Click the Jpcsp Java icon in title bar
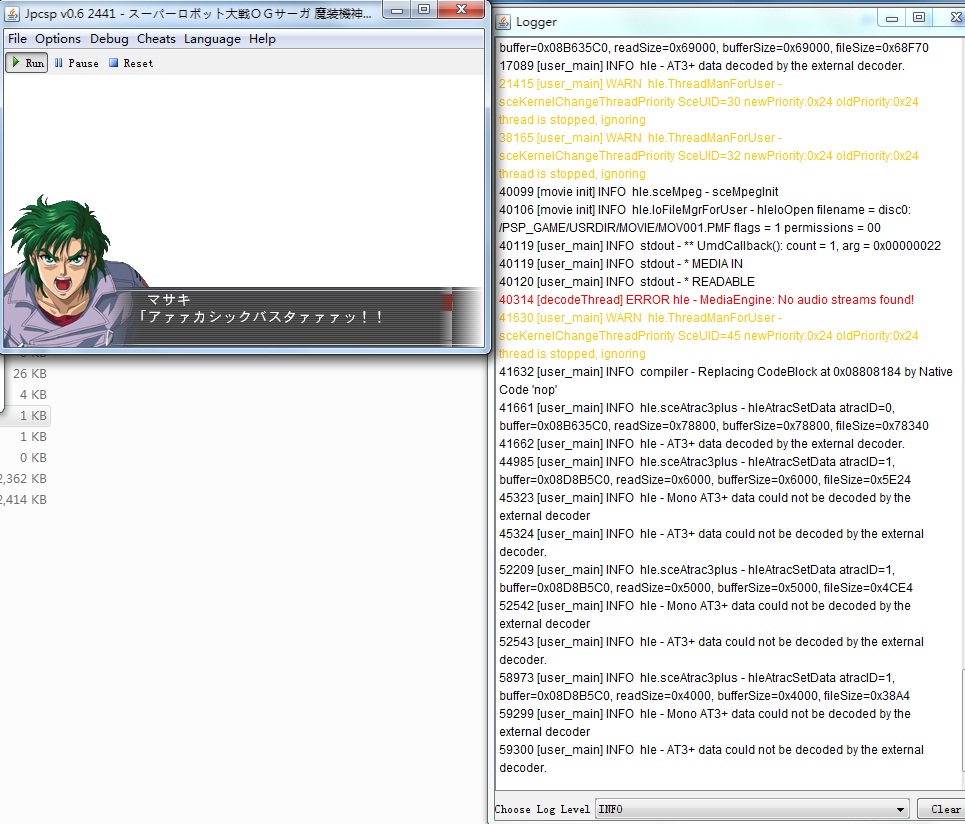The height and width of the screenshot is (824, 965). pyautogui.click(x=13, y=11)
